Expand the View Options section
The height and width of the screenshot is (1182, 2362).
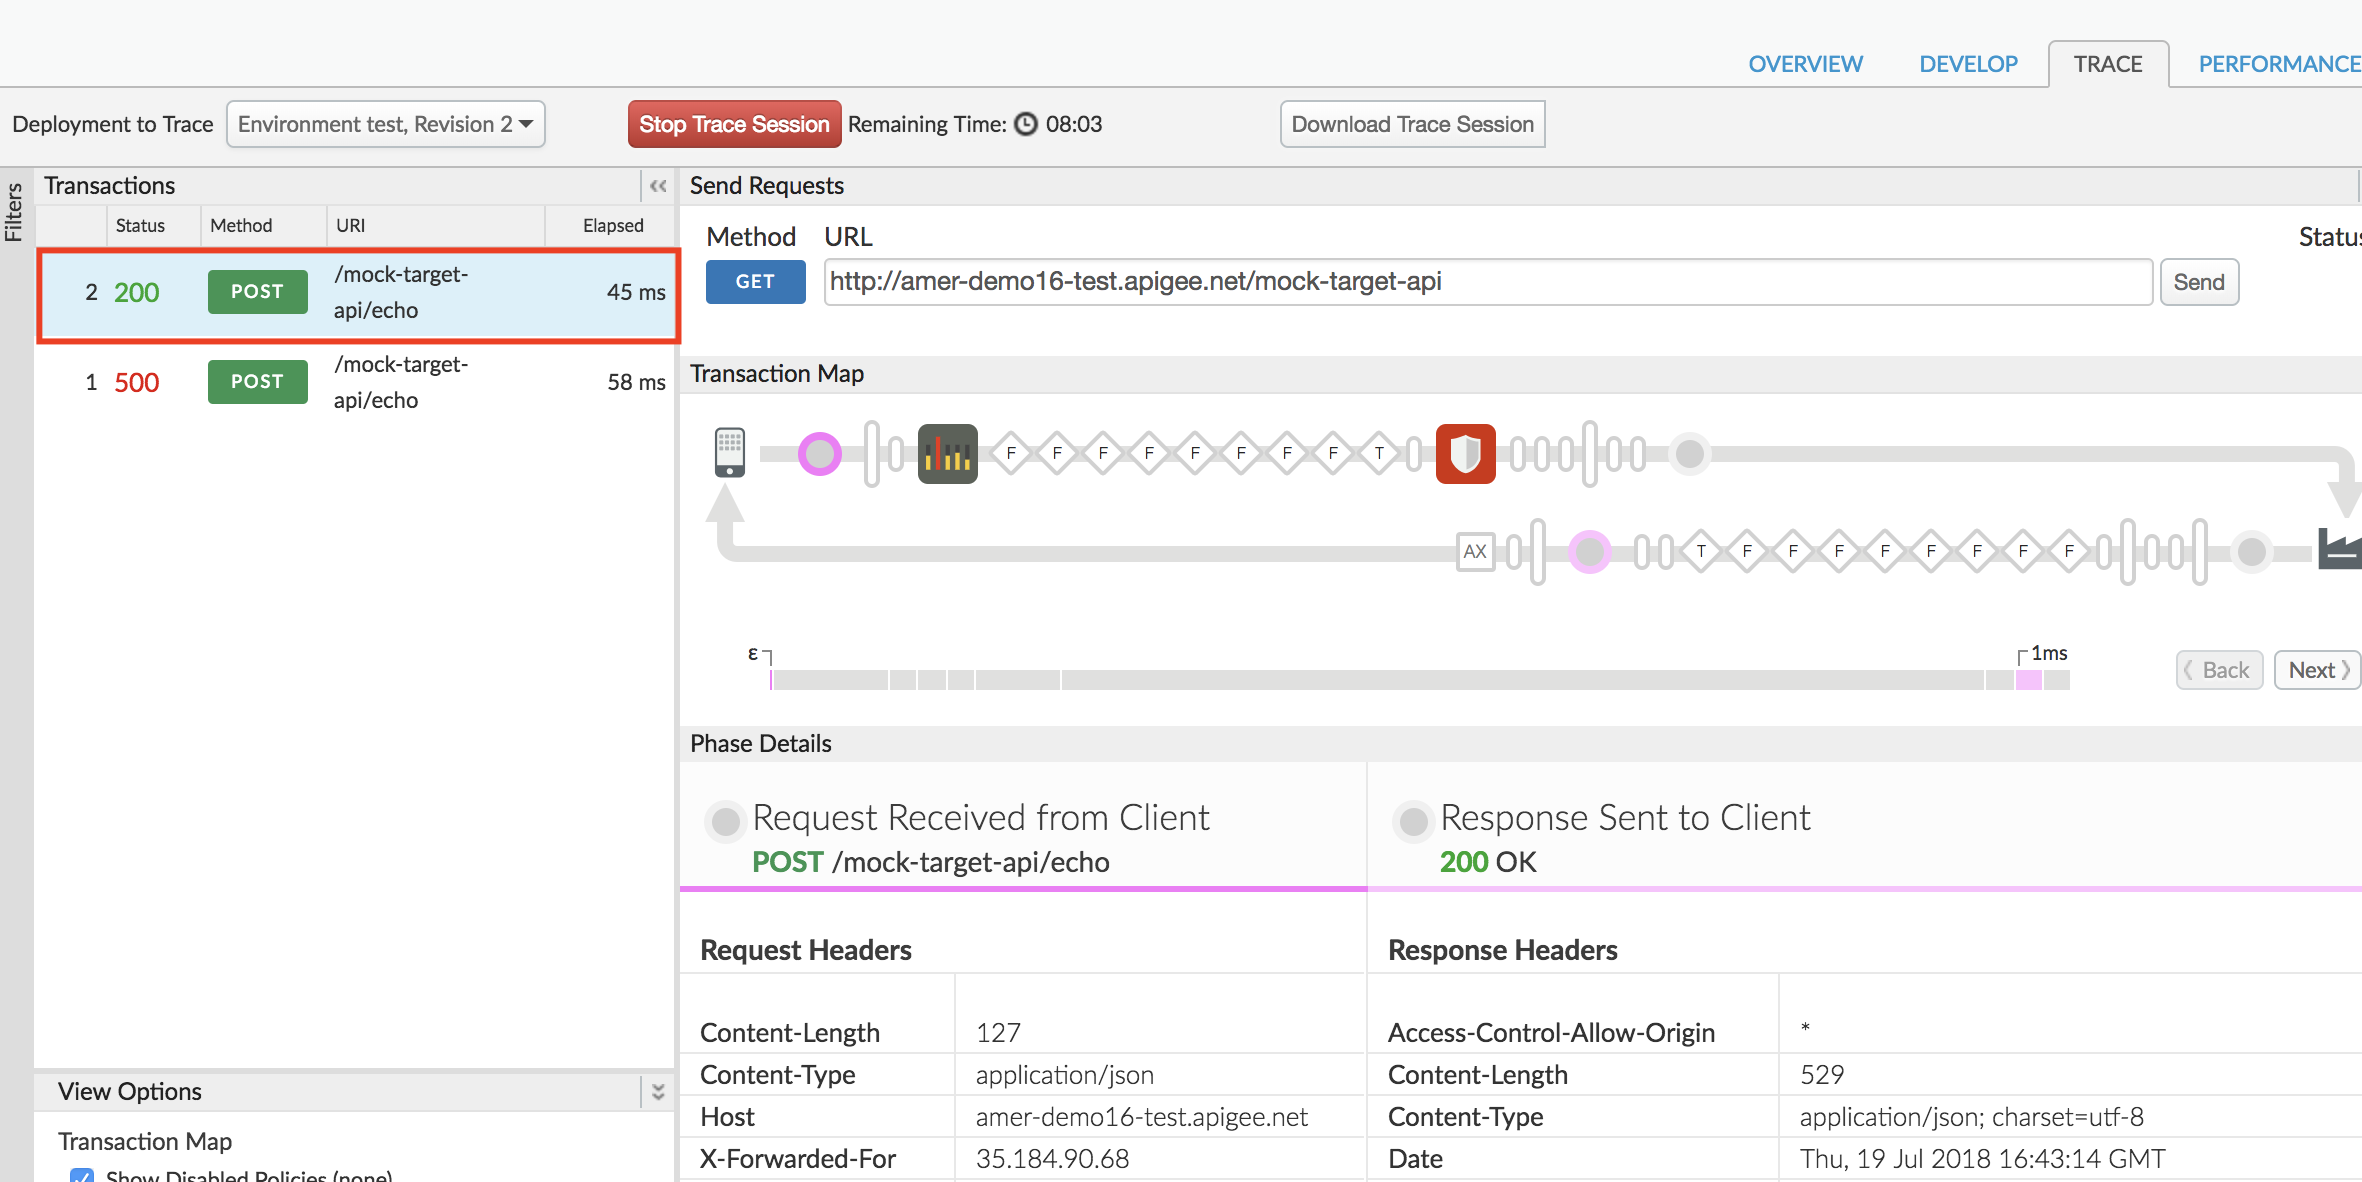coord(658,1092)
